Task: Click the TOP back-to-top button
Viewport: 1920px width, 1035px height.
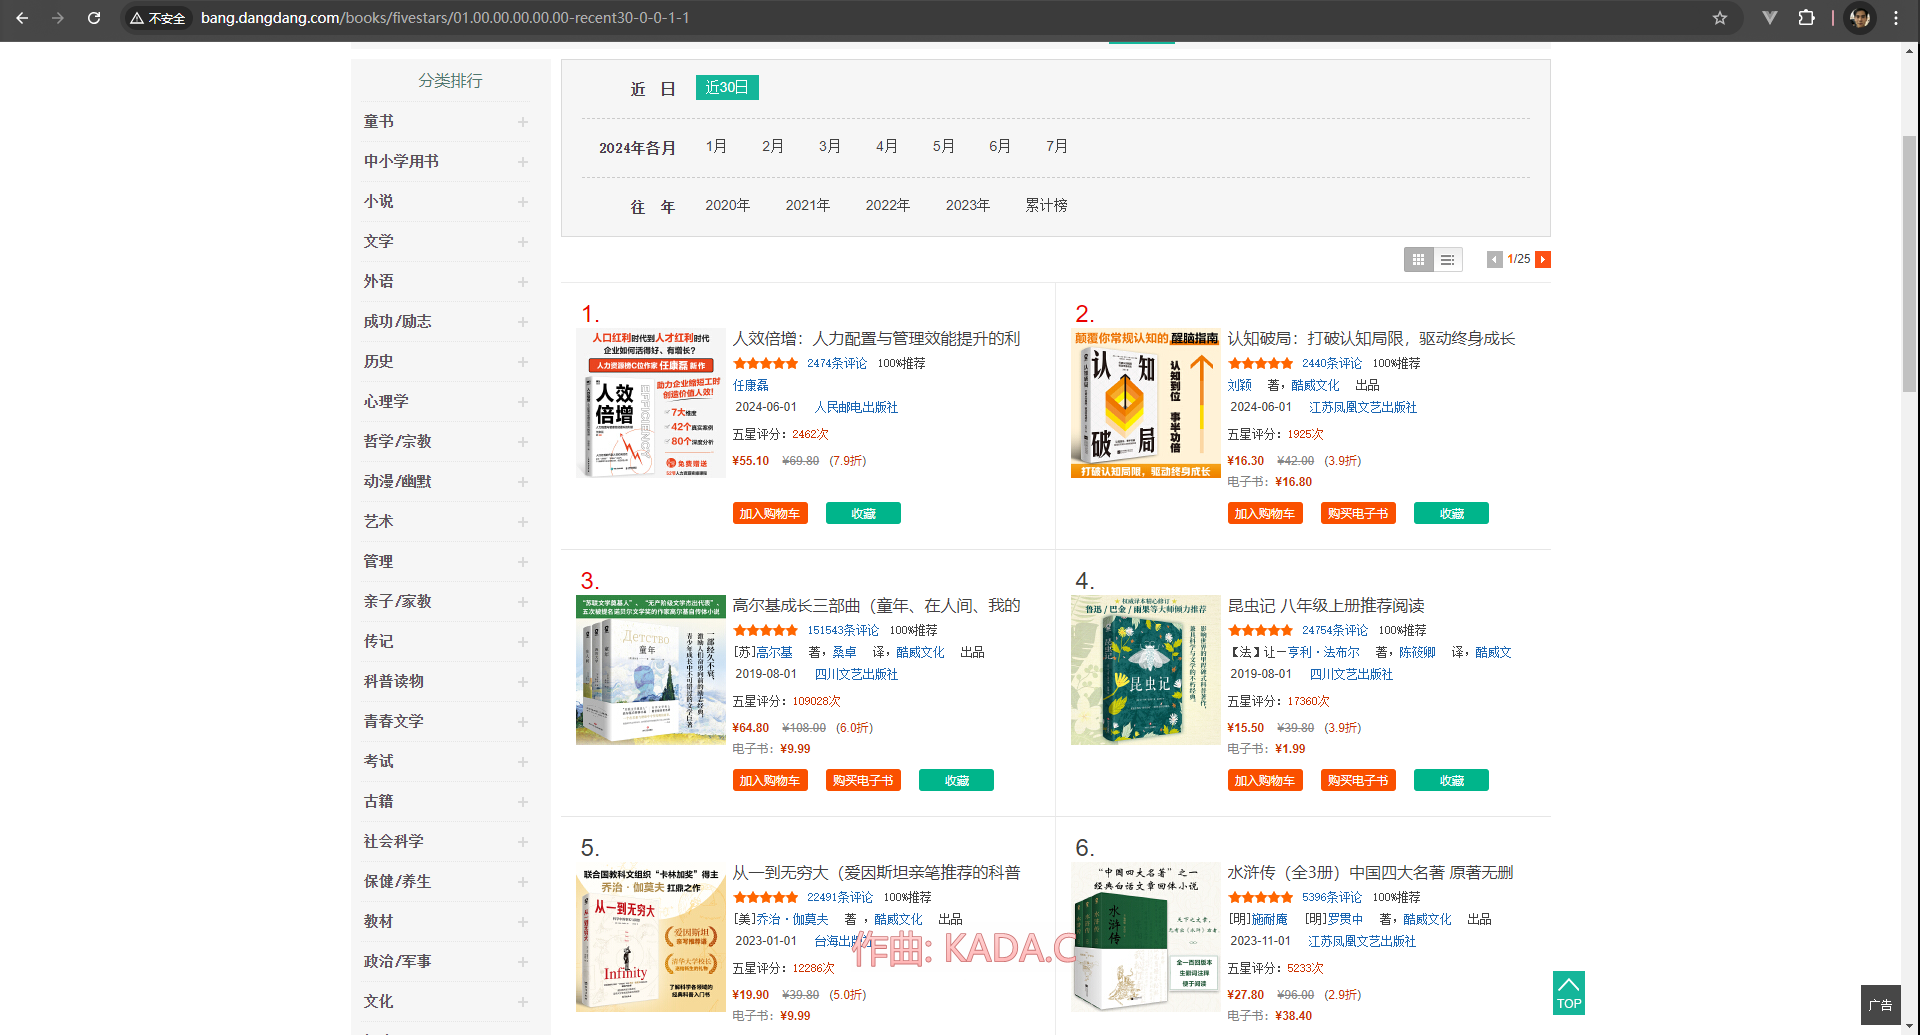Action: click(1568, 992)
